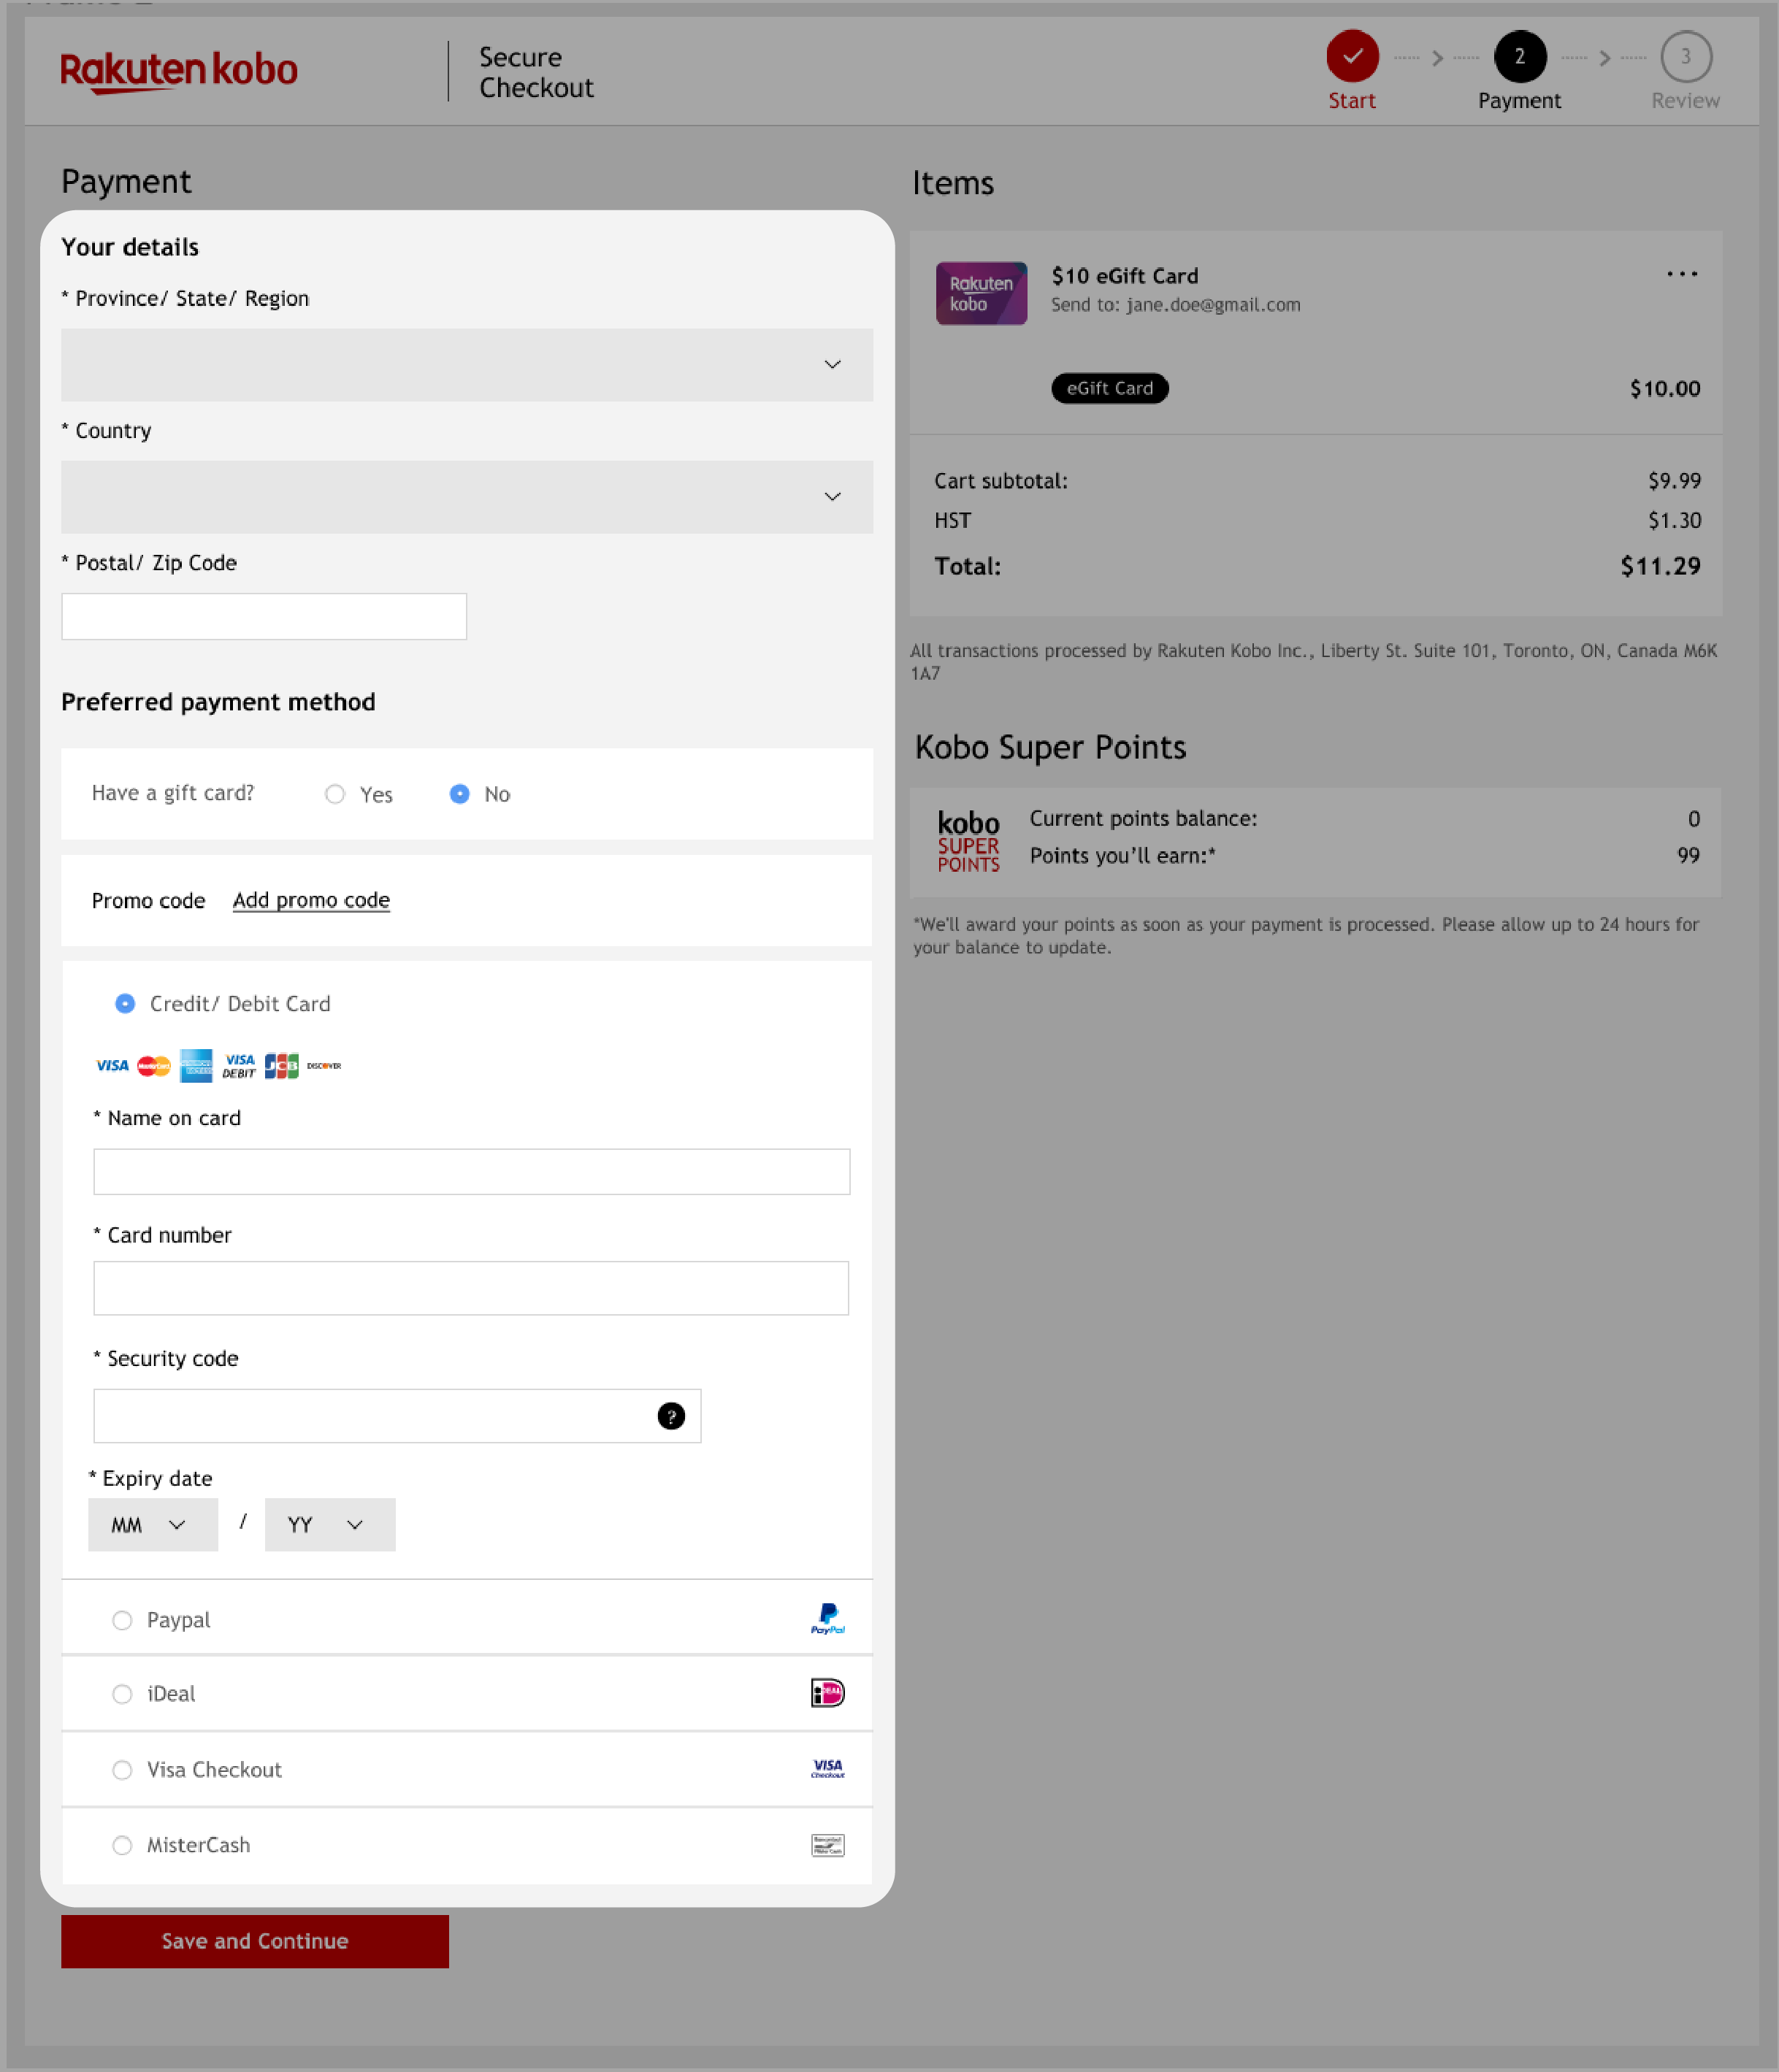The image size is (1779, 2072).
Task: Click Save and Continue button
Action: [x=254, y=1940]
